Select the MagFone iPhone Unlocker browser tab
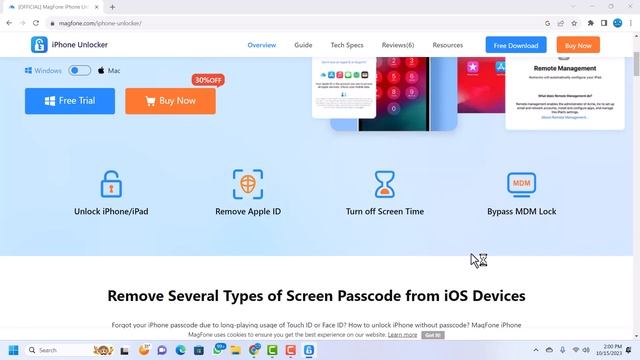640x360 pixels. pos(53,7)
